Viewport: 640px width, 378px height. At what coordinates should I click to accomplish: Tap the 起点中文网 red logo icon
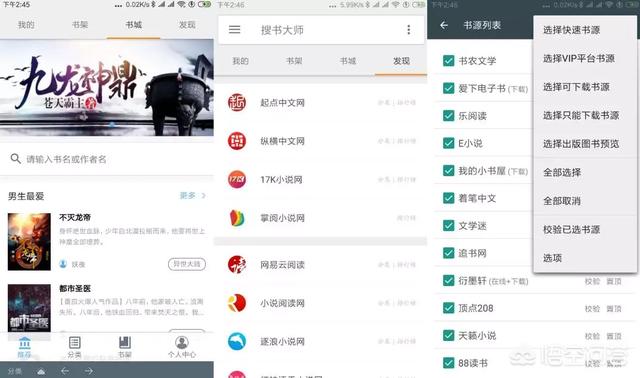coord(237,102)
